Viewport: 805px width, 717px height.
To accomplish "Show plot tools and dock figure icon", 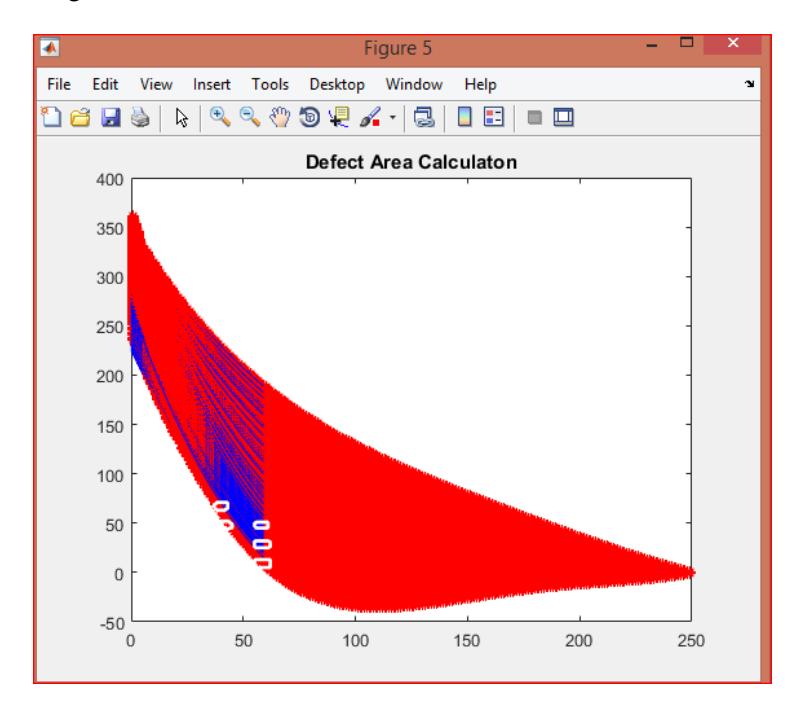I will [x=563, y=118].
